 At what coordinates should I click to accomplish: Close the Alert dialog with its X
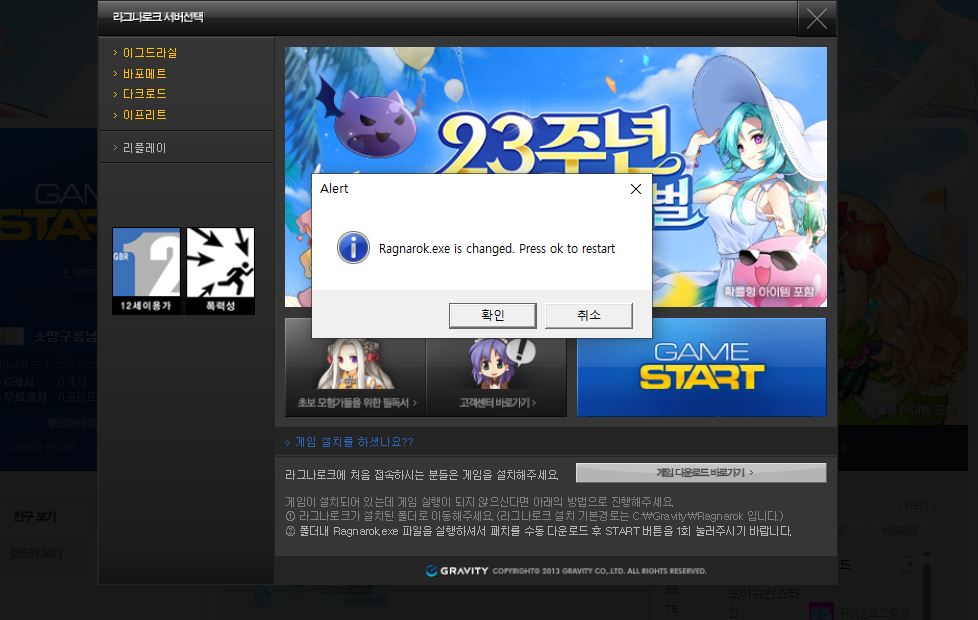pos(636,189)
